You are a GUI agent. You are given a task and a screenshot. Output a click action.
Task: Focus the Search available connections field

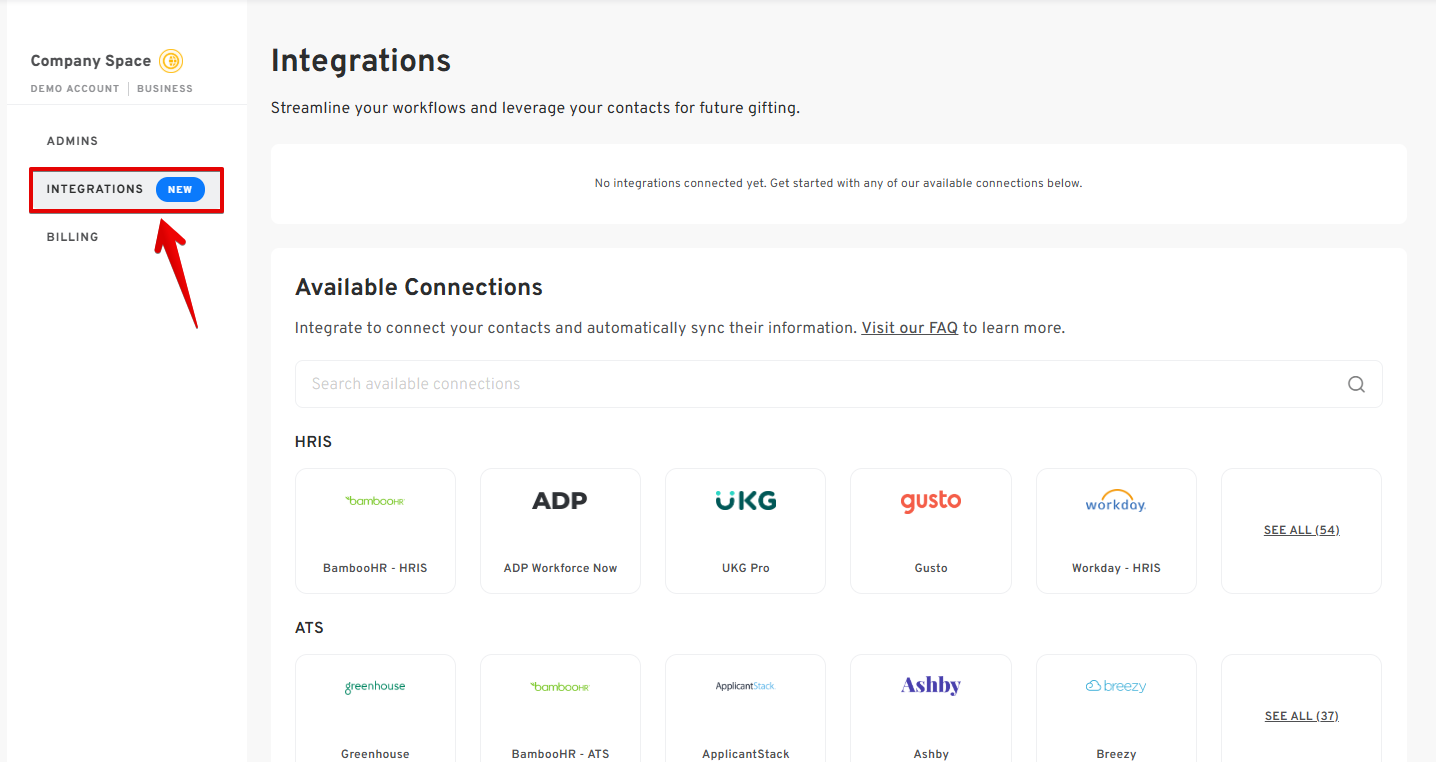tap(820, 384)
